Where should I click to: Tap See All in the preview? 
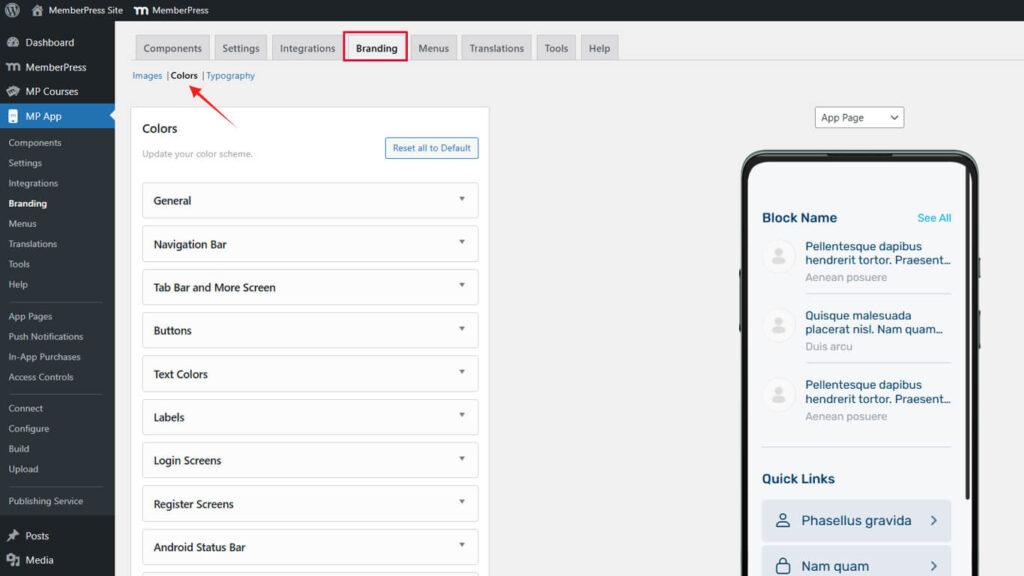pyautogui.click(x=934, y=218)
